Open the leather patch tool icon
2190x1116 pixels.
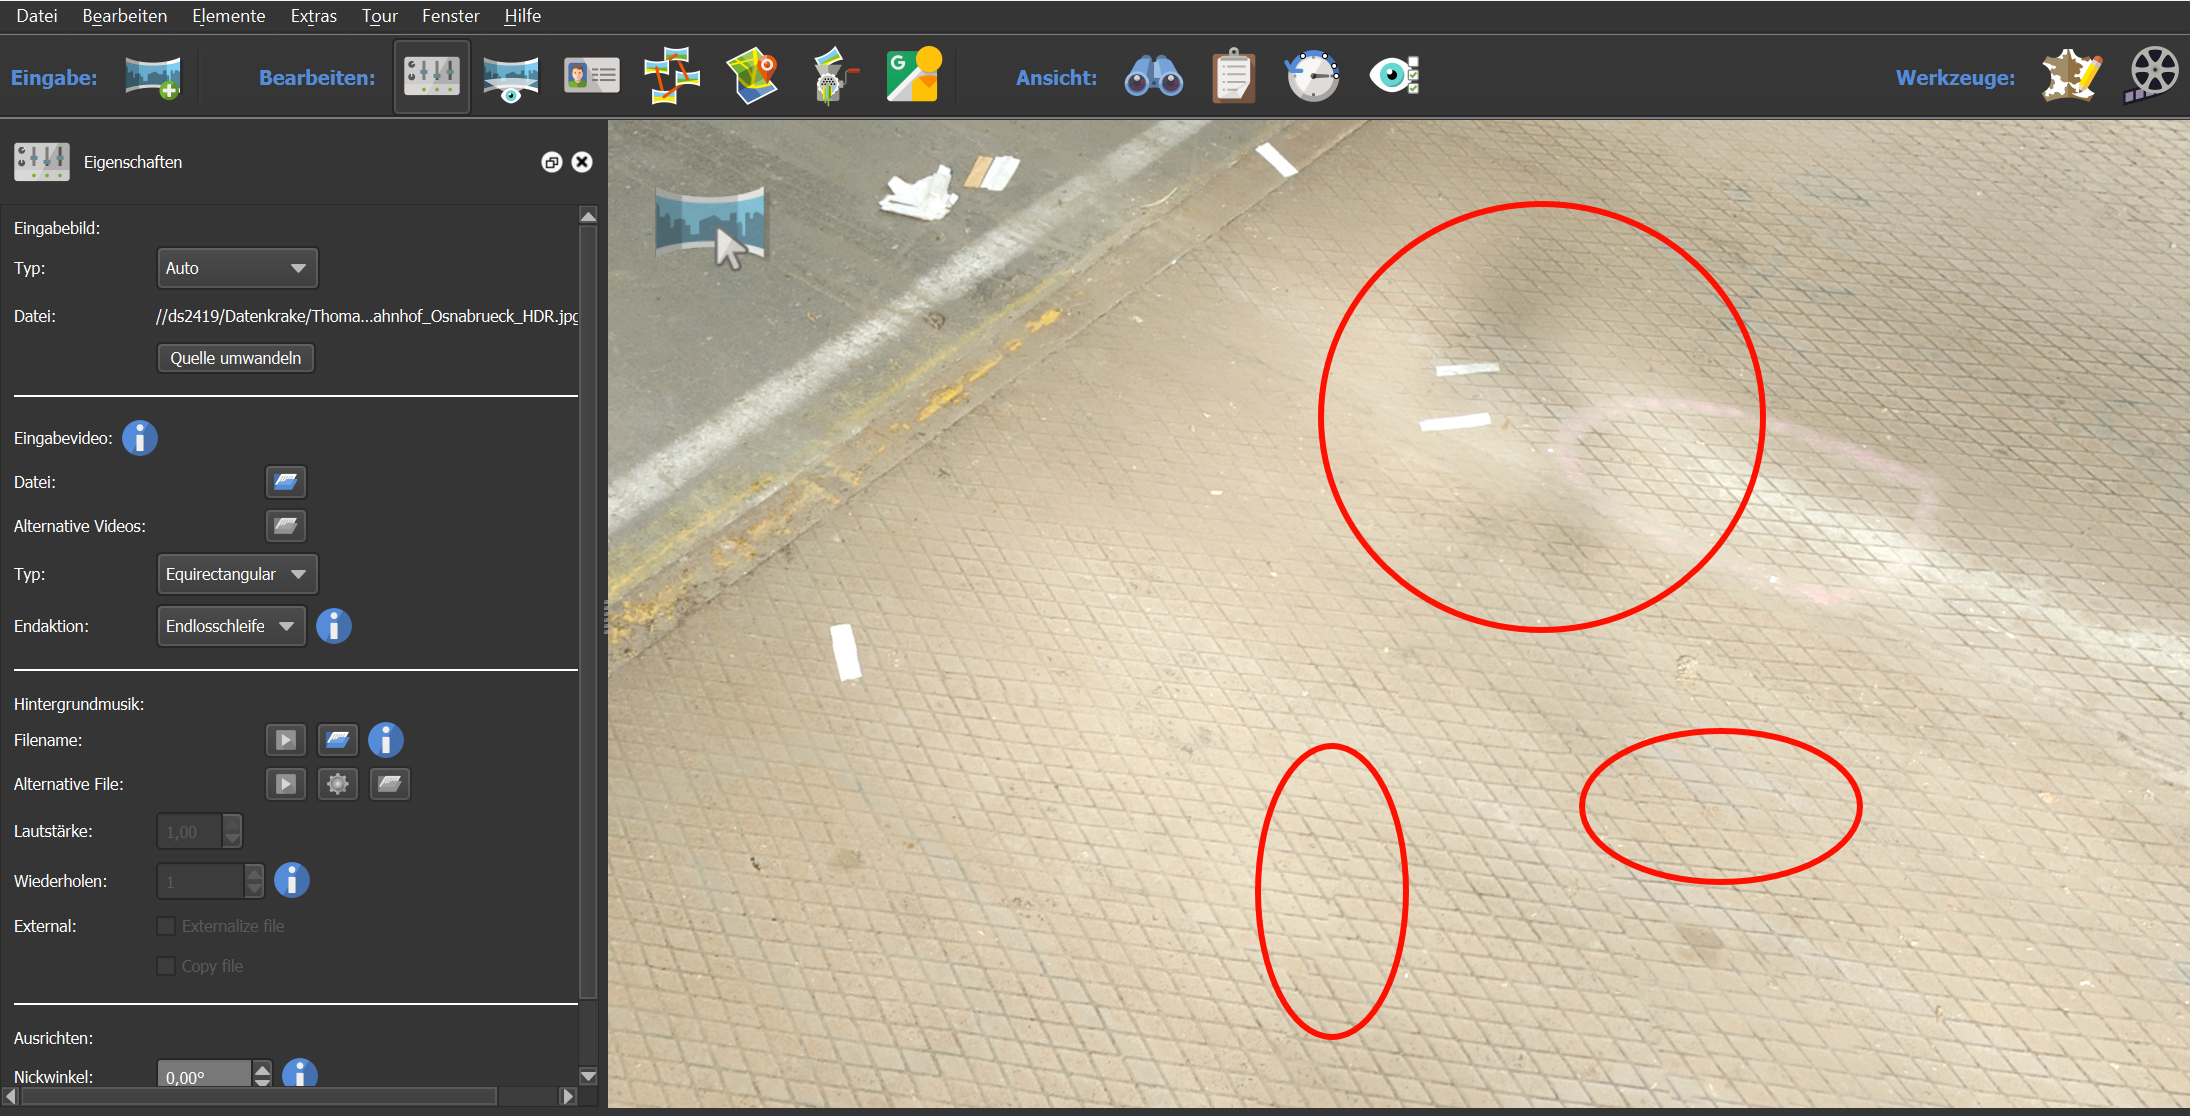pyautogui.click(x=2070, y=76)
